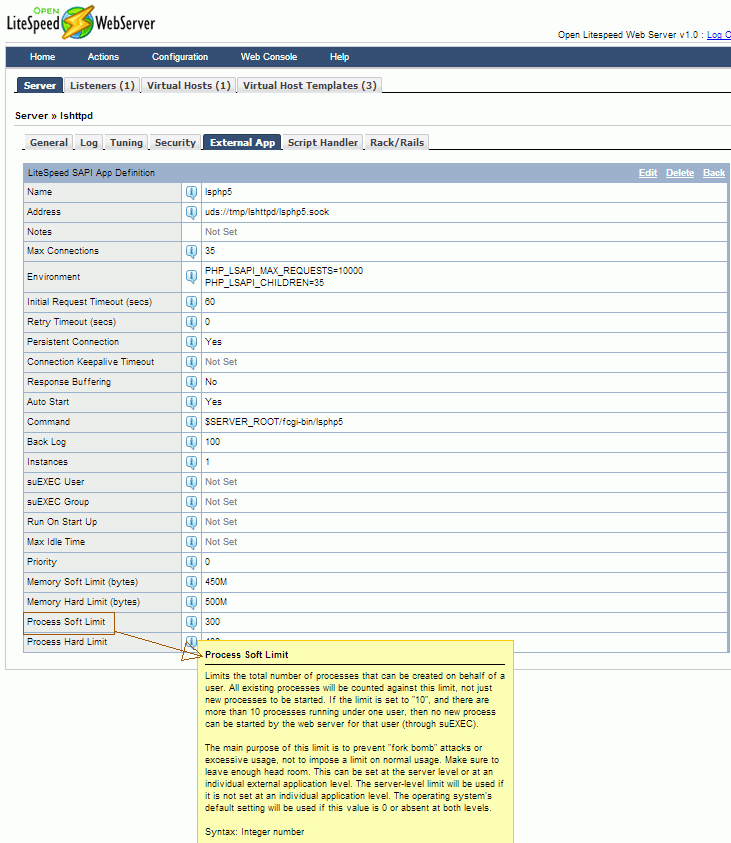Click info icon beside Address field
The image size is (731, 843).
(x=191, y=212)
